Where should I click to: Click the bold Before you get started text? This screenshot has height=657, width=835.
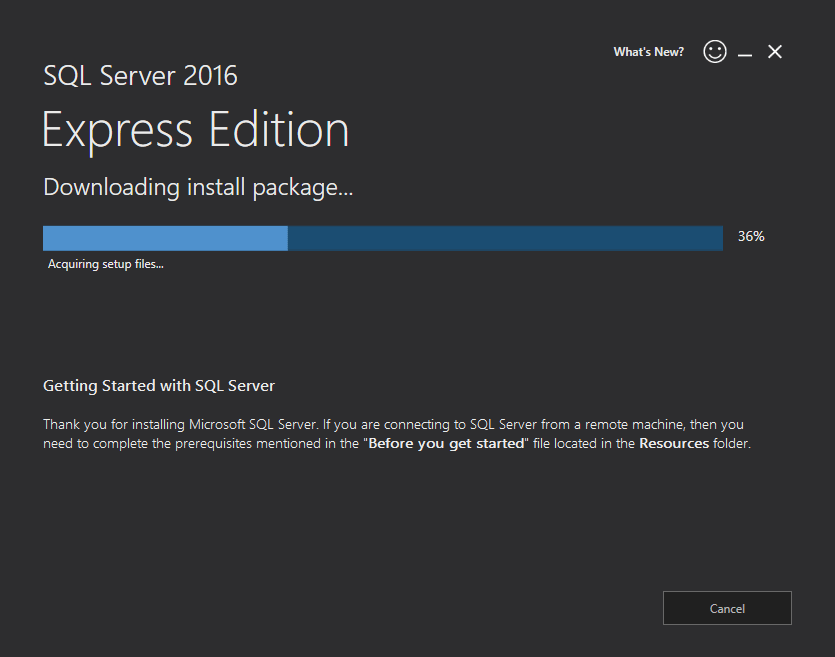coord(446,444)
